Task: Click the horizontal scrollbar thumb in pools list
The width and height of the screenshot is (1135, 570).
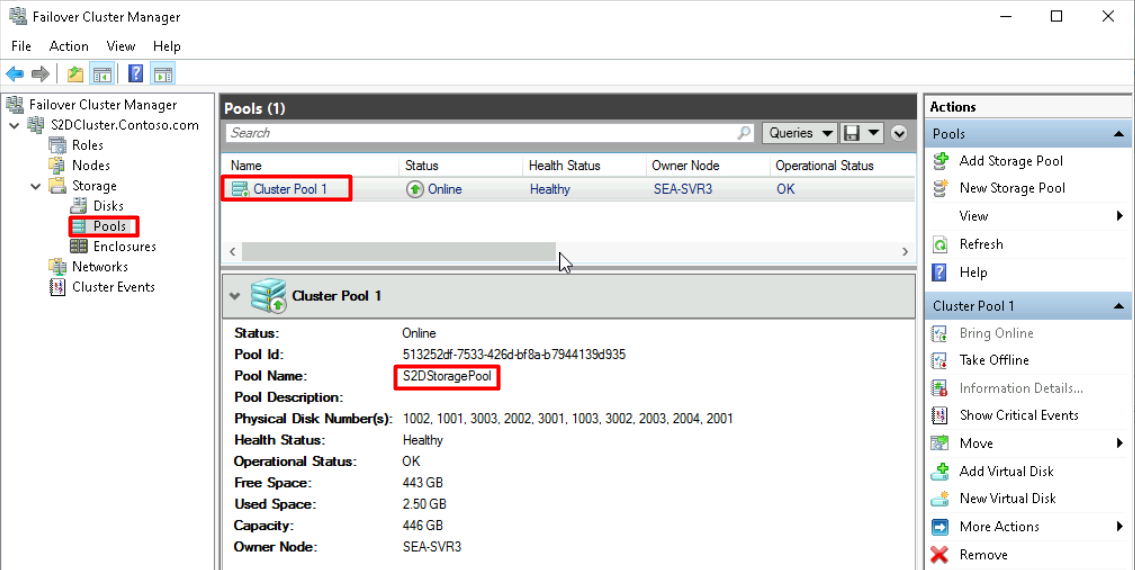Action: coord(399,251)
